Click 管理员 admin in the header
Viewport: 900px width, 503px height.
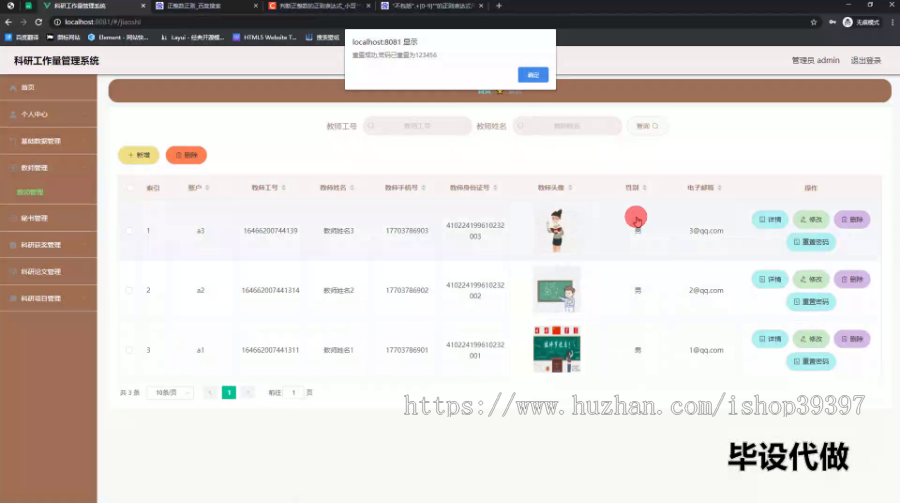(x=815, y=60)
